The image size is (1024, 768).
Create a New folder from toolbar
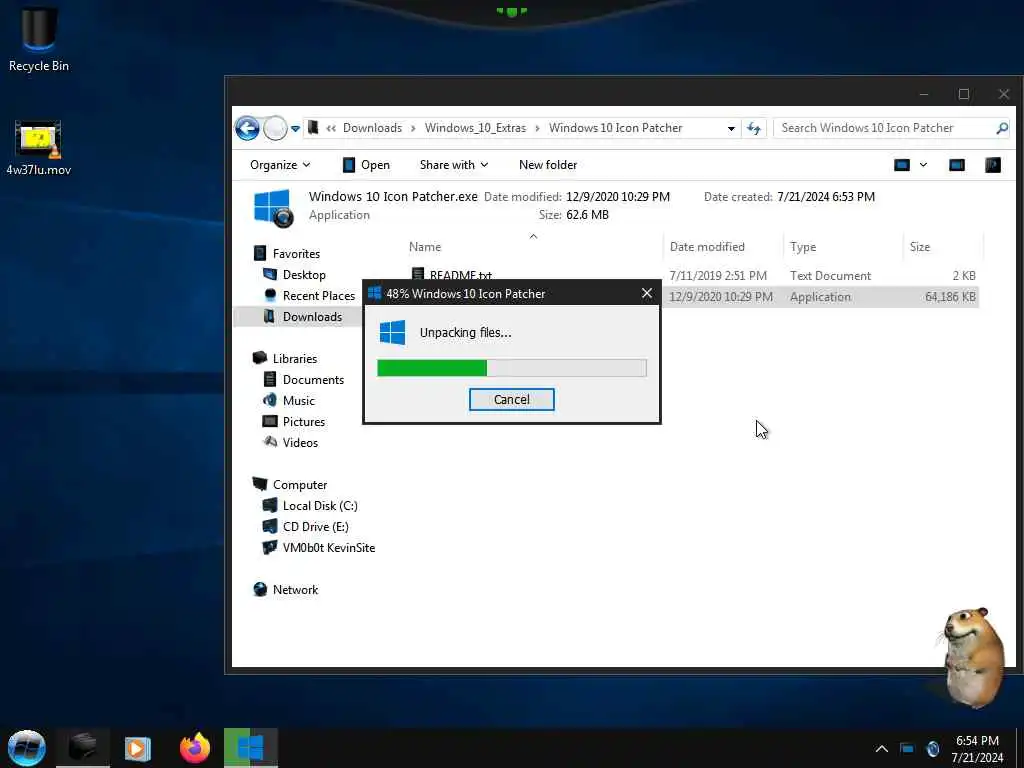[x=548, y=165]
